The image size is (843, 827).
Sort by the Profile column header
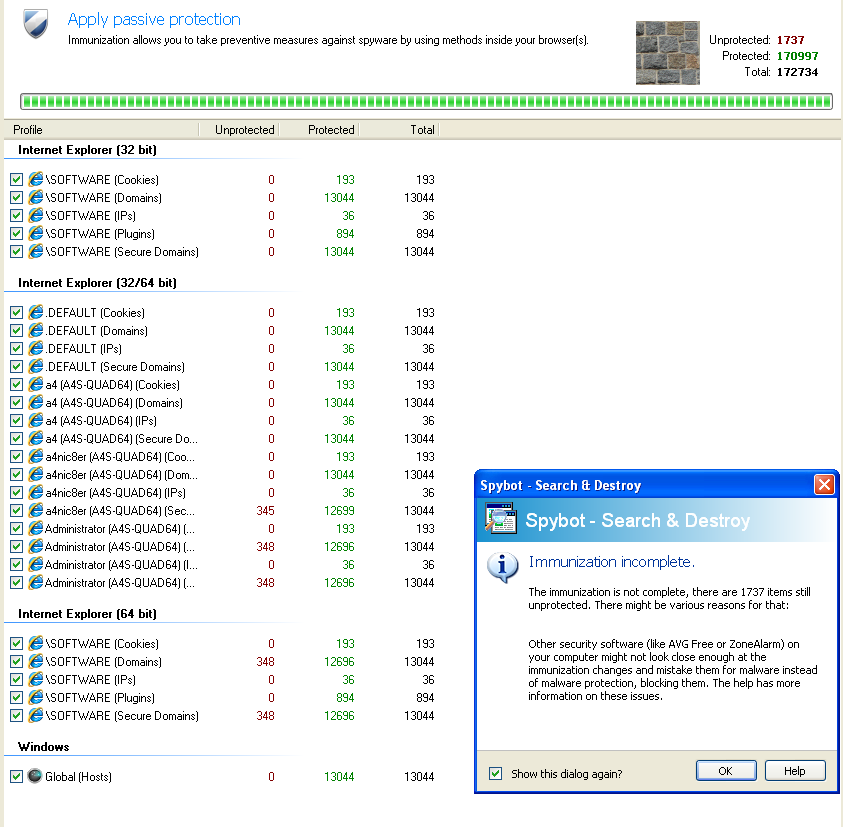point(101,130)
